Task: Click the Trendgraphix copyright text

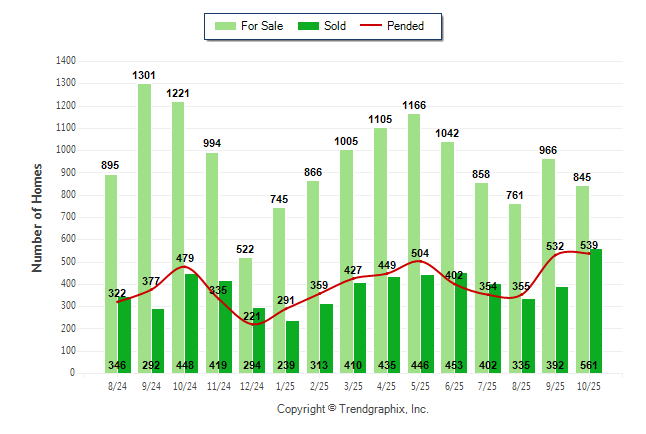Action: tap(352, 409)
